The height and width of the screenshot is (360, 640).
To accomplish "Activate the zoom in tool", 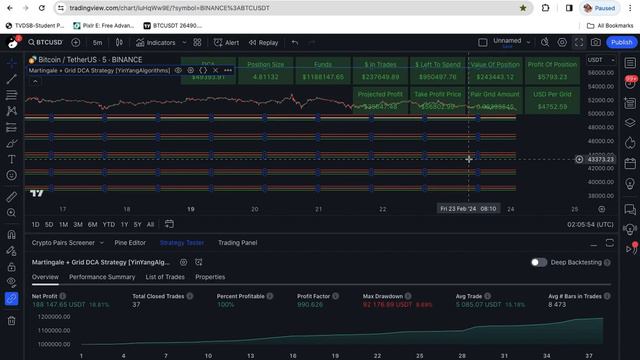I will tap(11, 213).
